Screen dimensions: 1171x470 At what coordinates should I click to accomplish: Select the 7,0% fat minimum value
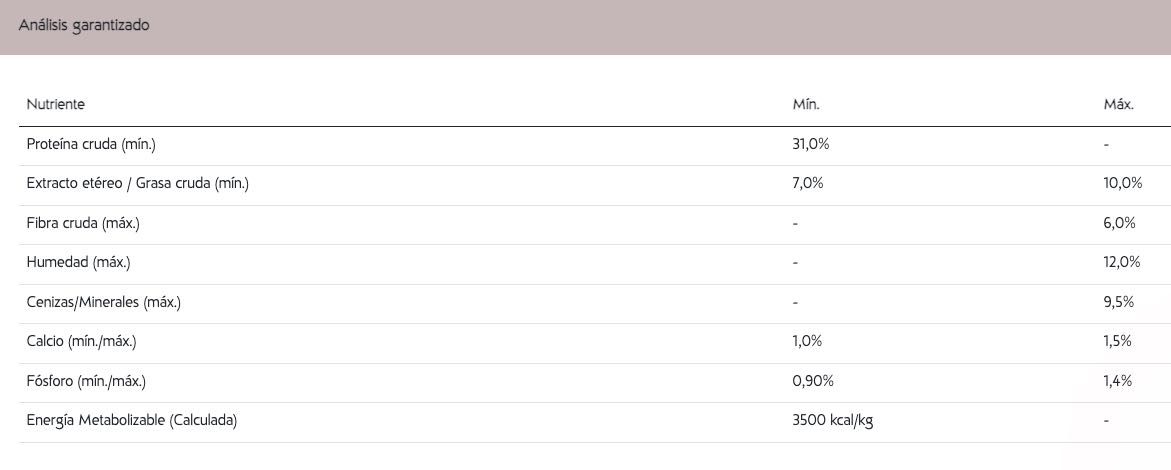(x=808, y=184)
